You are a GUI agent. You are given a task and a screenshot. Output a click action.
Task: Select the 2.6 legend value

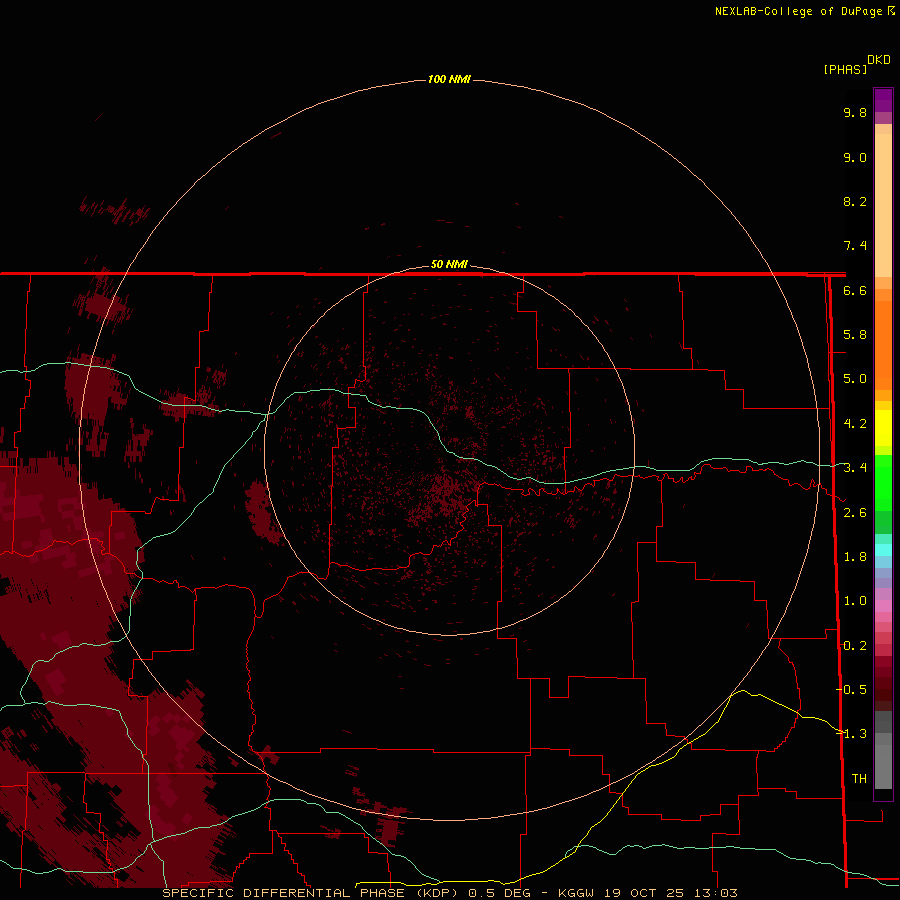[x=855, y=513]
